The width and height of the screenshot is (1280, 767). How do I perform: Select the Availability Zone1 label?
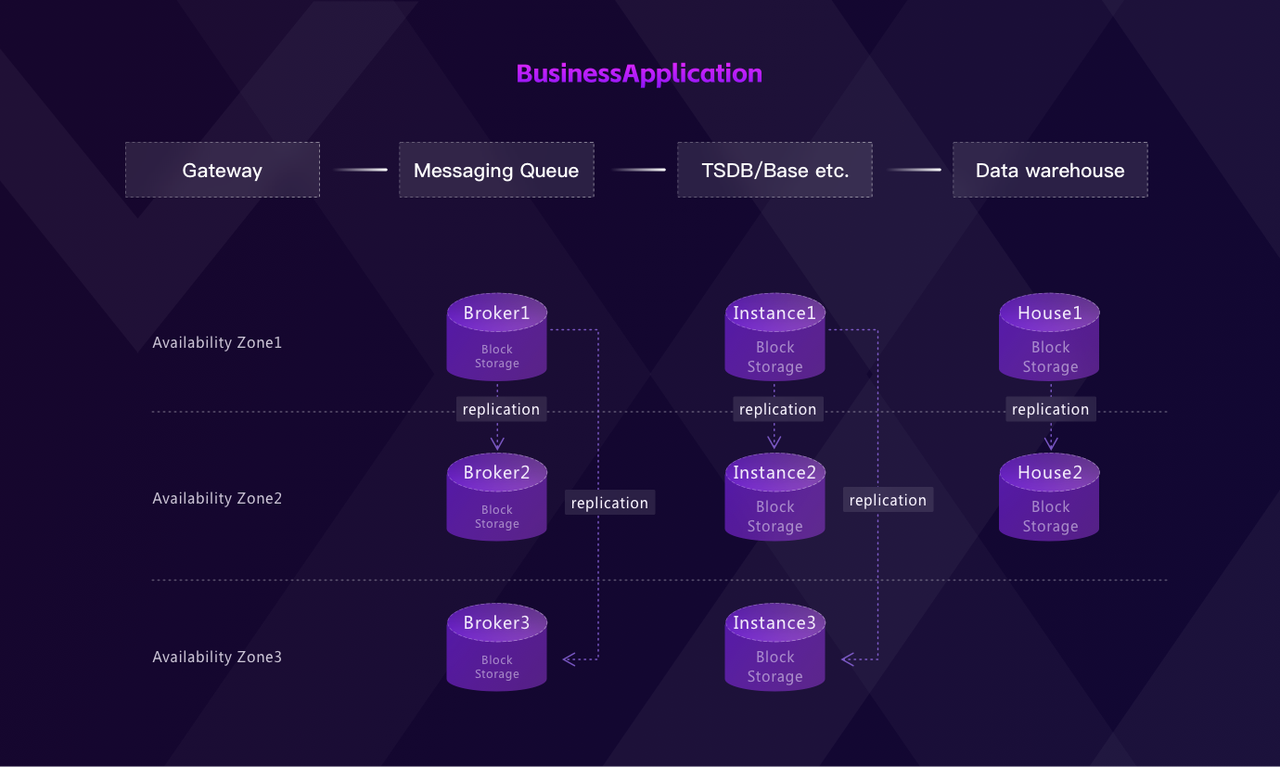[x=217, y=342]
